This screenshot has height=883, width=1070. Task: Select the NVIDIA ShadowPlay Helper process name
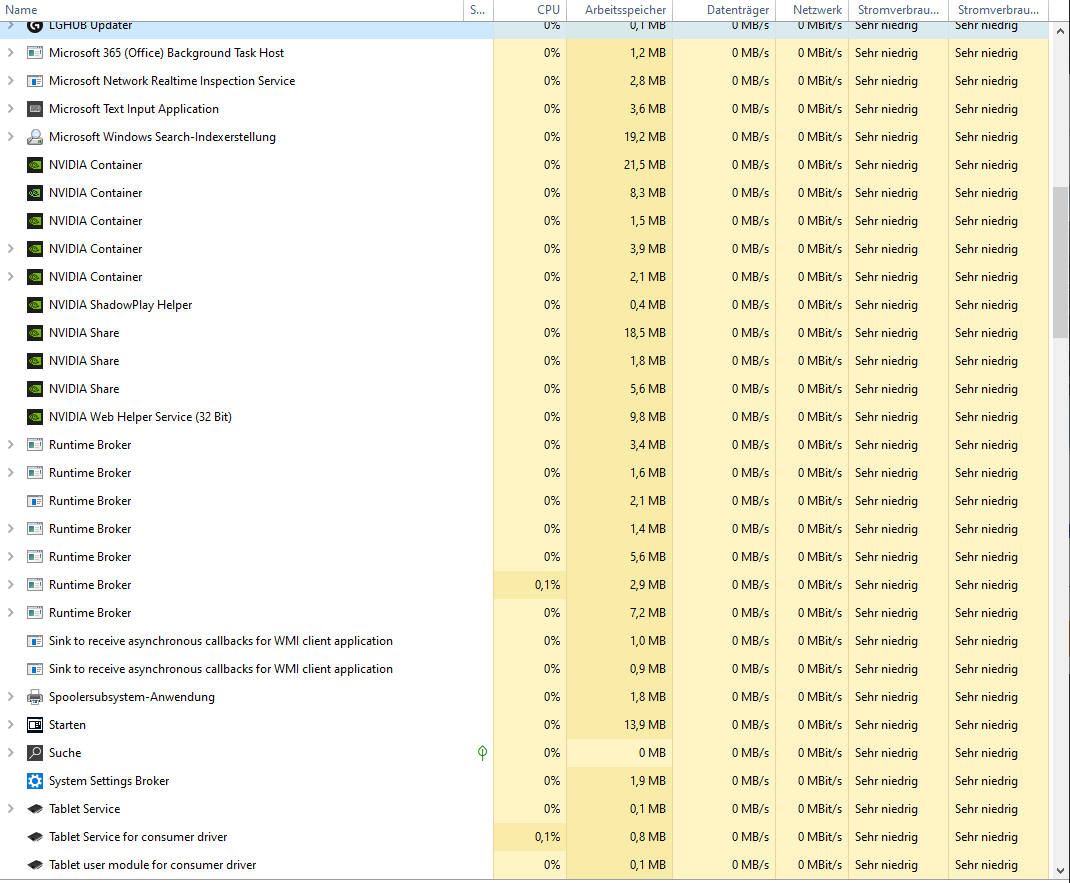click(x=121, y=304)
